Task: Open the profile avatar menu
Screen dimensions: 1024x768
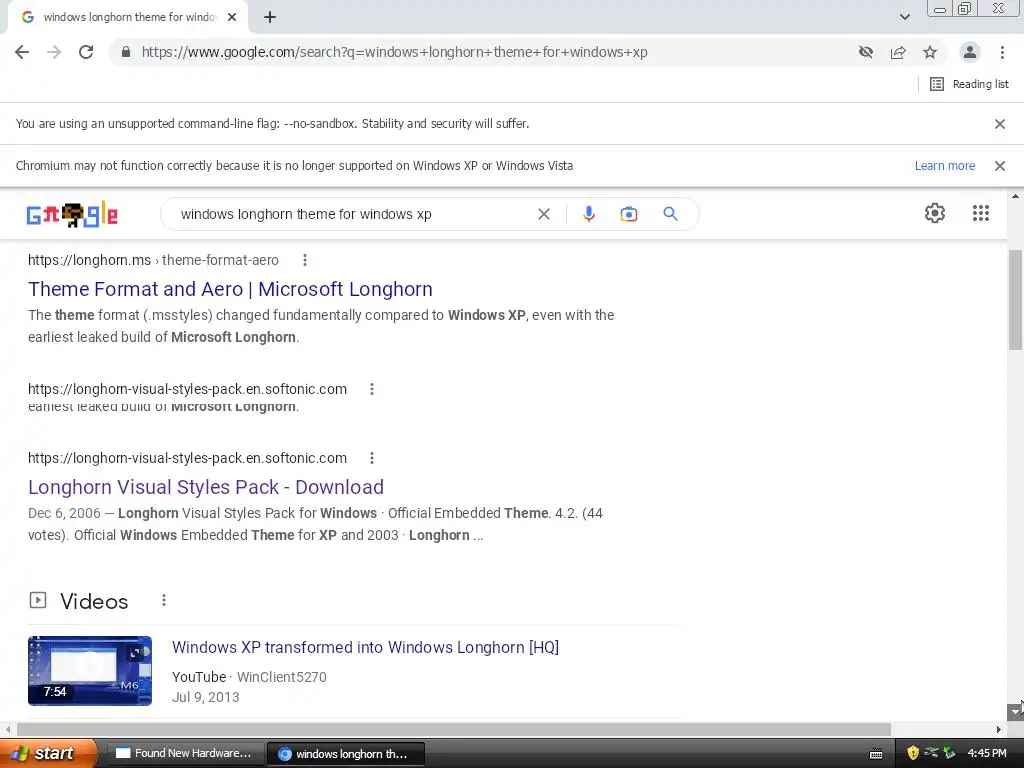Action: [970, 52]
